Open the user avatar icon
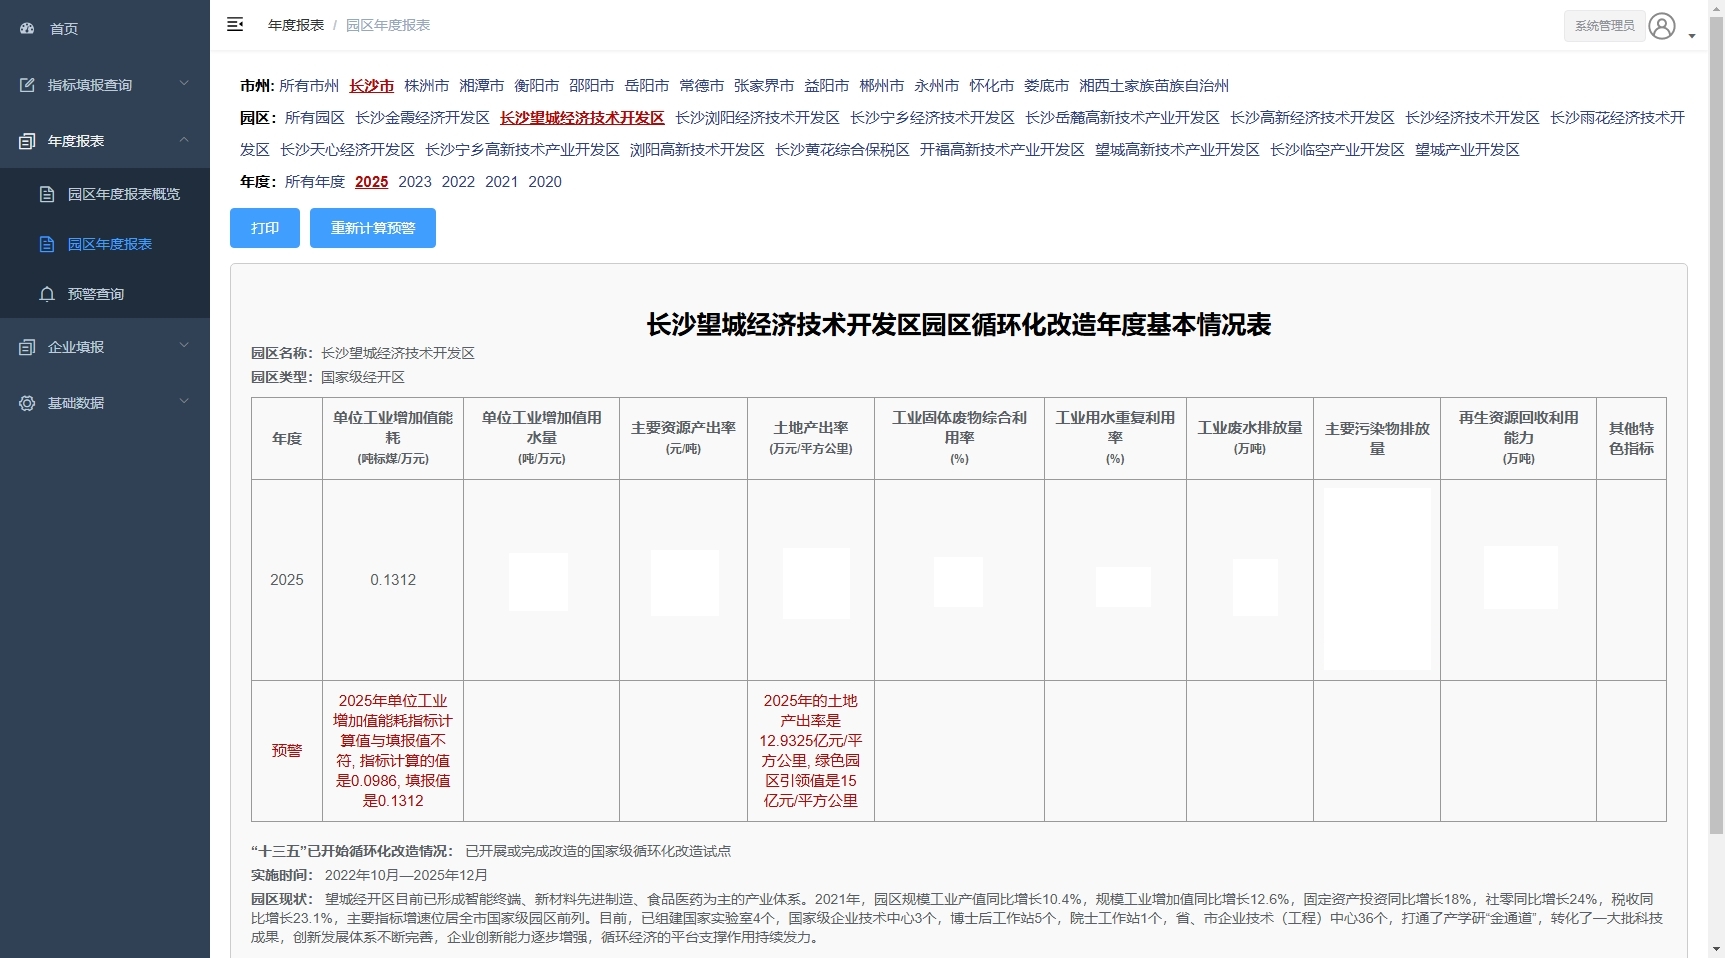Image resolution: width=1725 pixels, height=958 pixels. tap(1661, 25)
